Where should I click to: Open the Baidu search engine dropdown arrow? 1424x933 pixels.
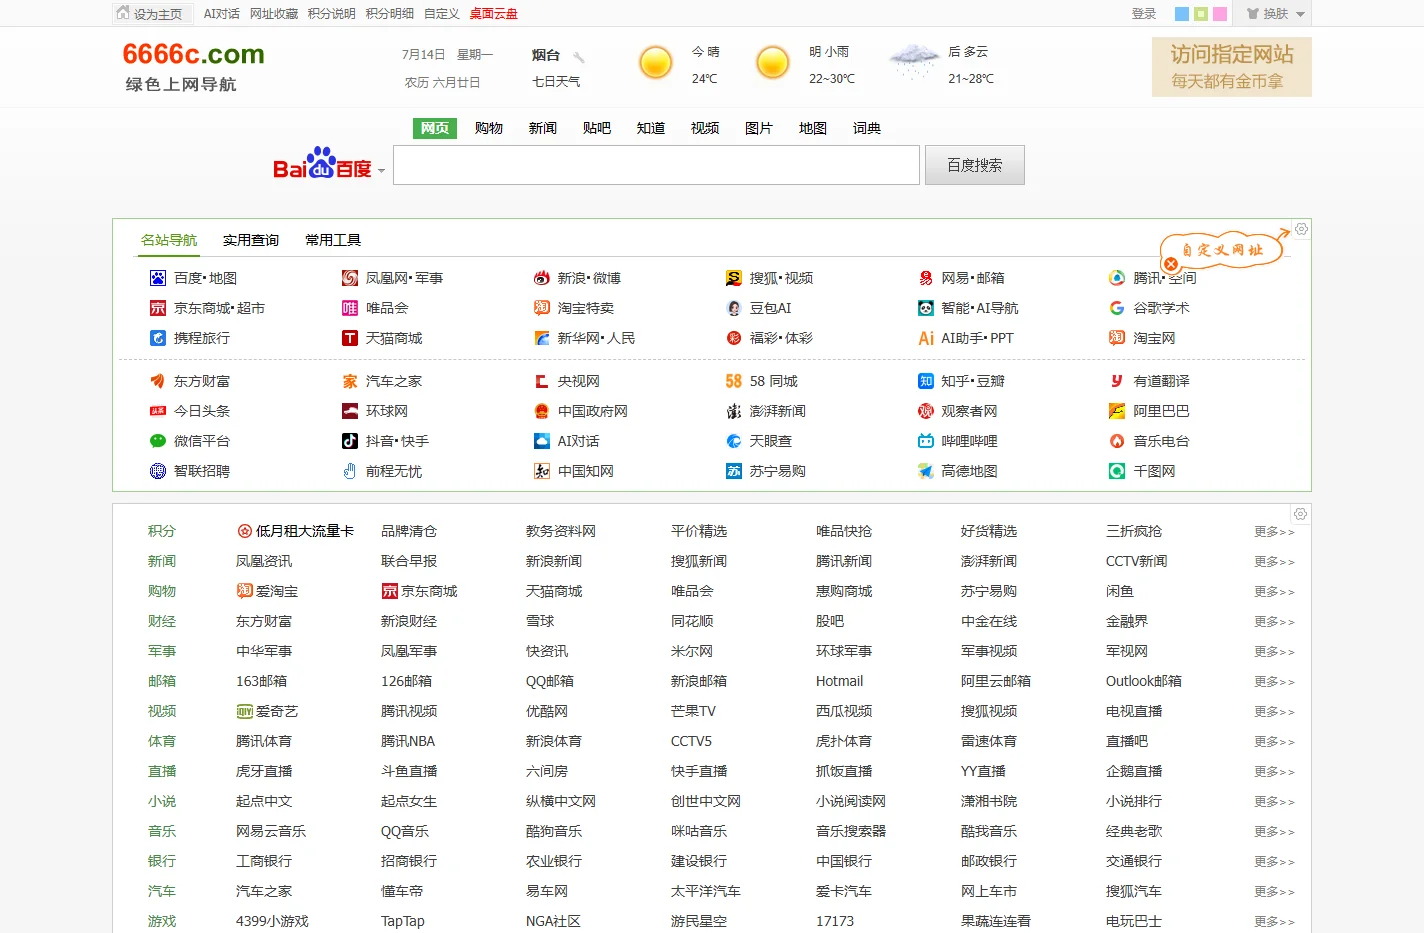381,171
